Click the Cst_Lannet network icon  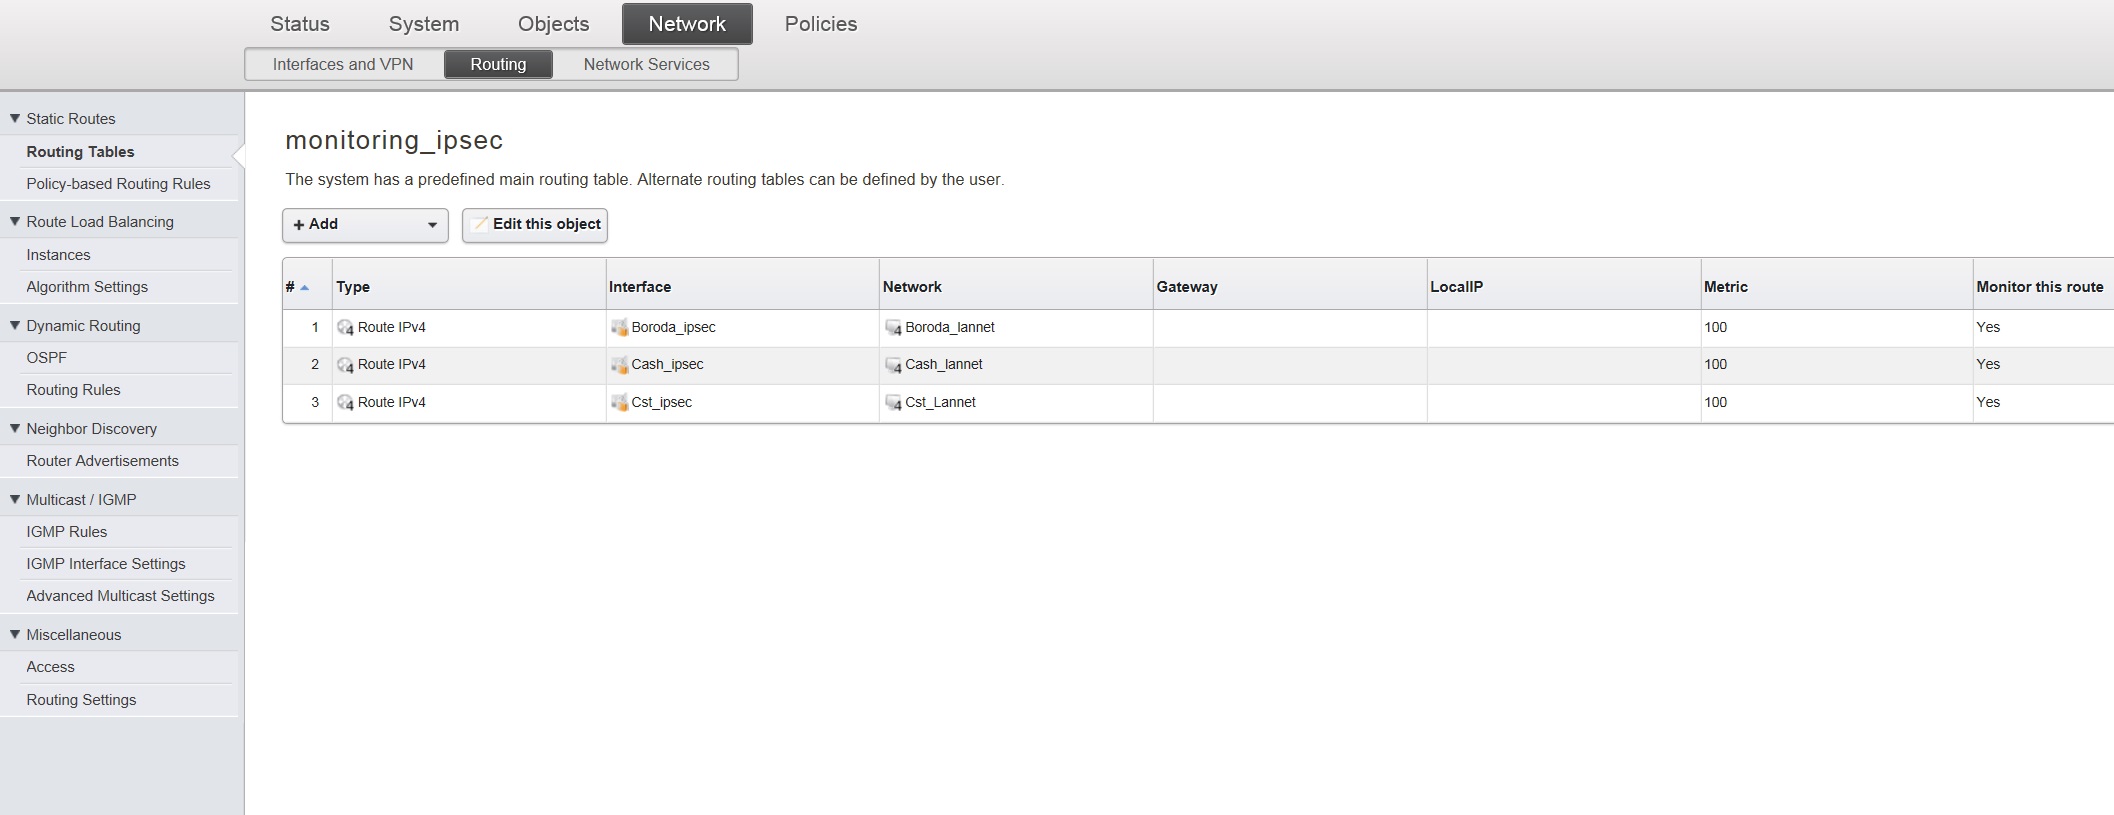click(x=893, y=403)
